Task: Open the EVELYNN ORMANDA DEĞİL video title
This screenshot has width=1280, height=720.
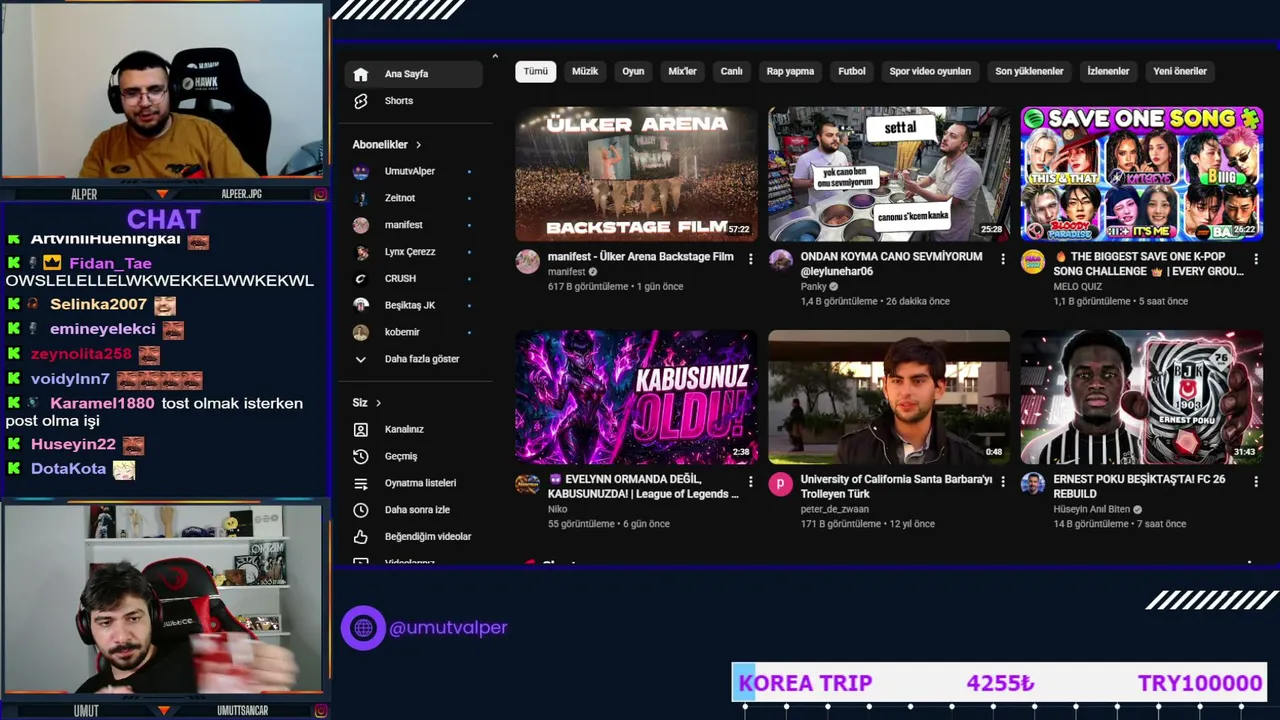Action: tap(644, 487)
